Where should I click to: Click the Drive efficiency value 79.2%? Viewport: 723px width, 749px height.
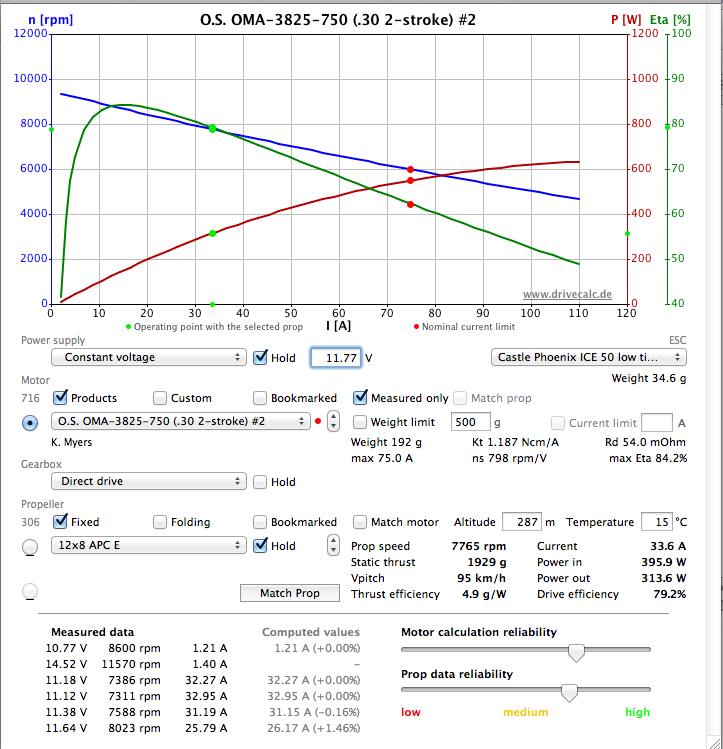pos(670,594)
